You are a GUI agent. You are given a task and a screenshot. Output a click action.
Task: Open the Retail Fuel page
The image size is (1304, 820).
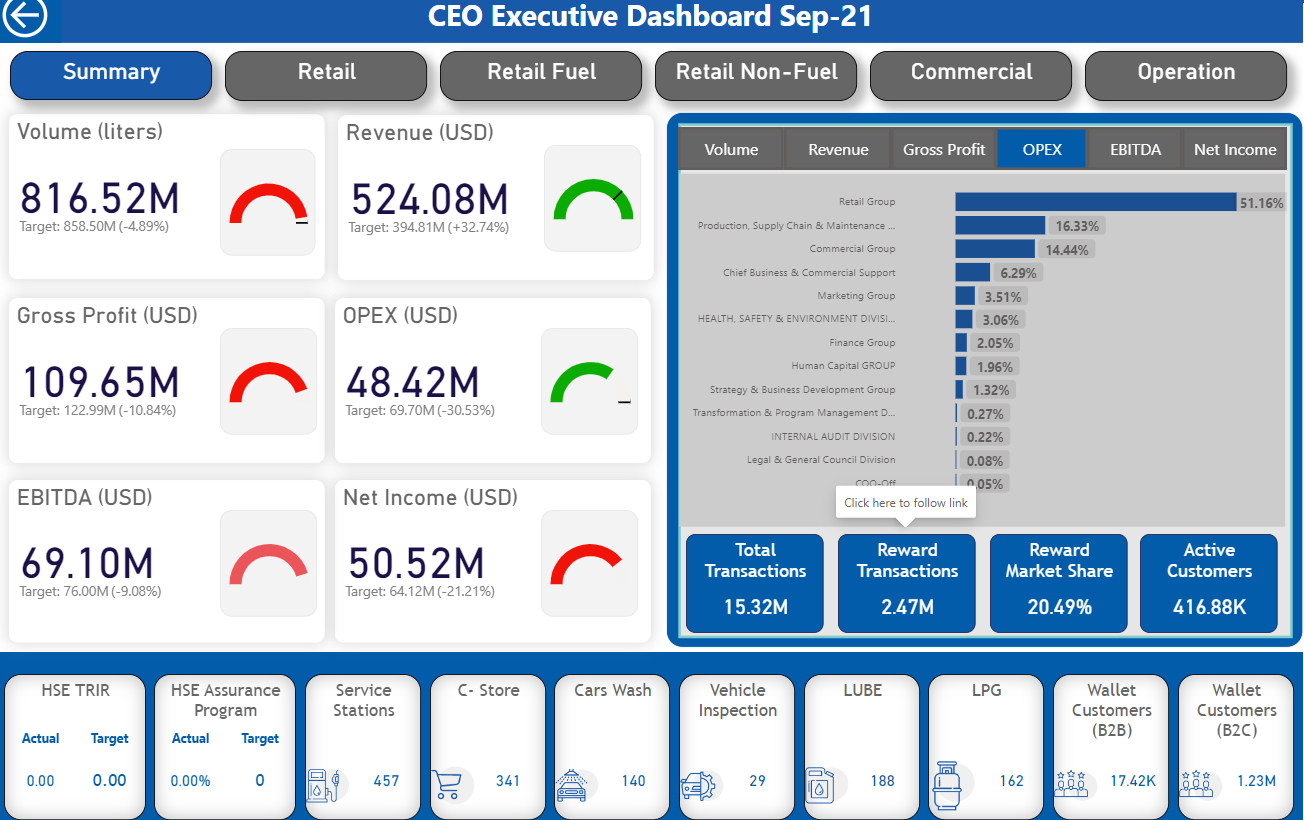(541, 73)
